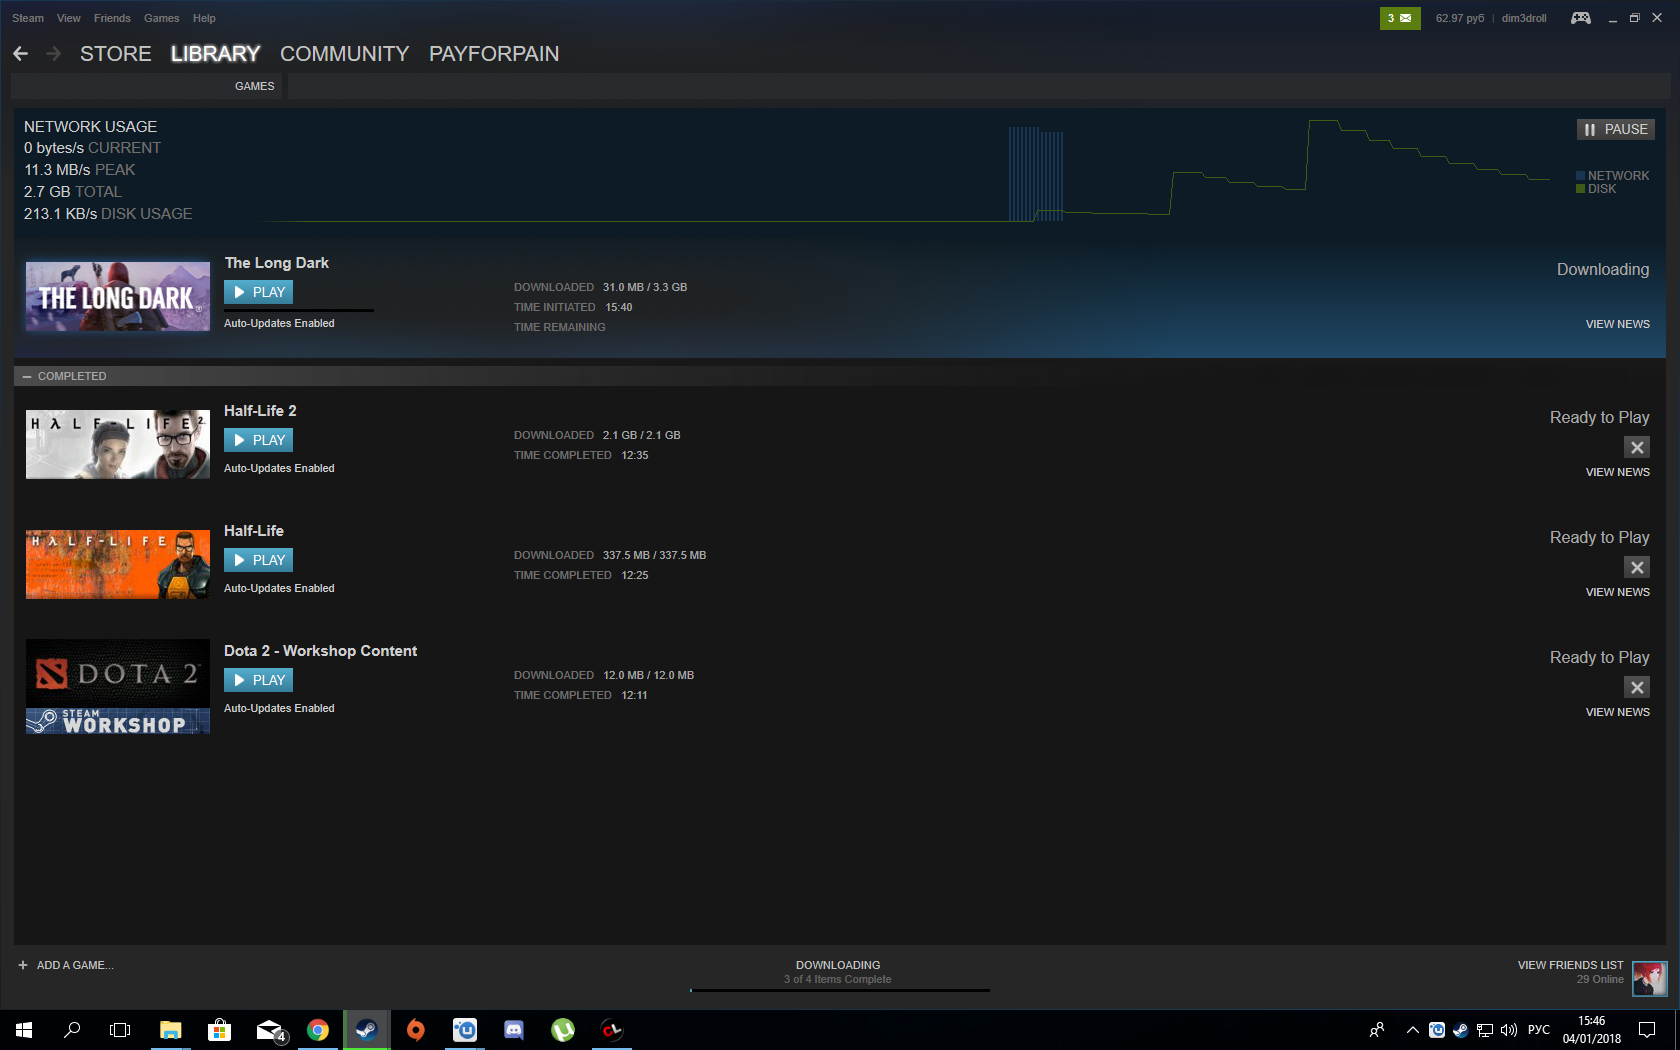Click Steam icon in system tray
This screenshot has height=1050, width=1680.
pyautogui.click(x=1461, y=1030)
